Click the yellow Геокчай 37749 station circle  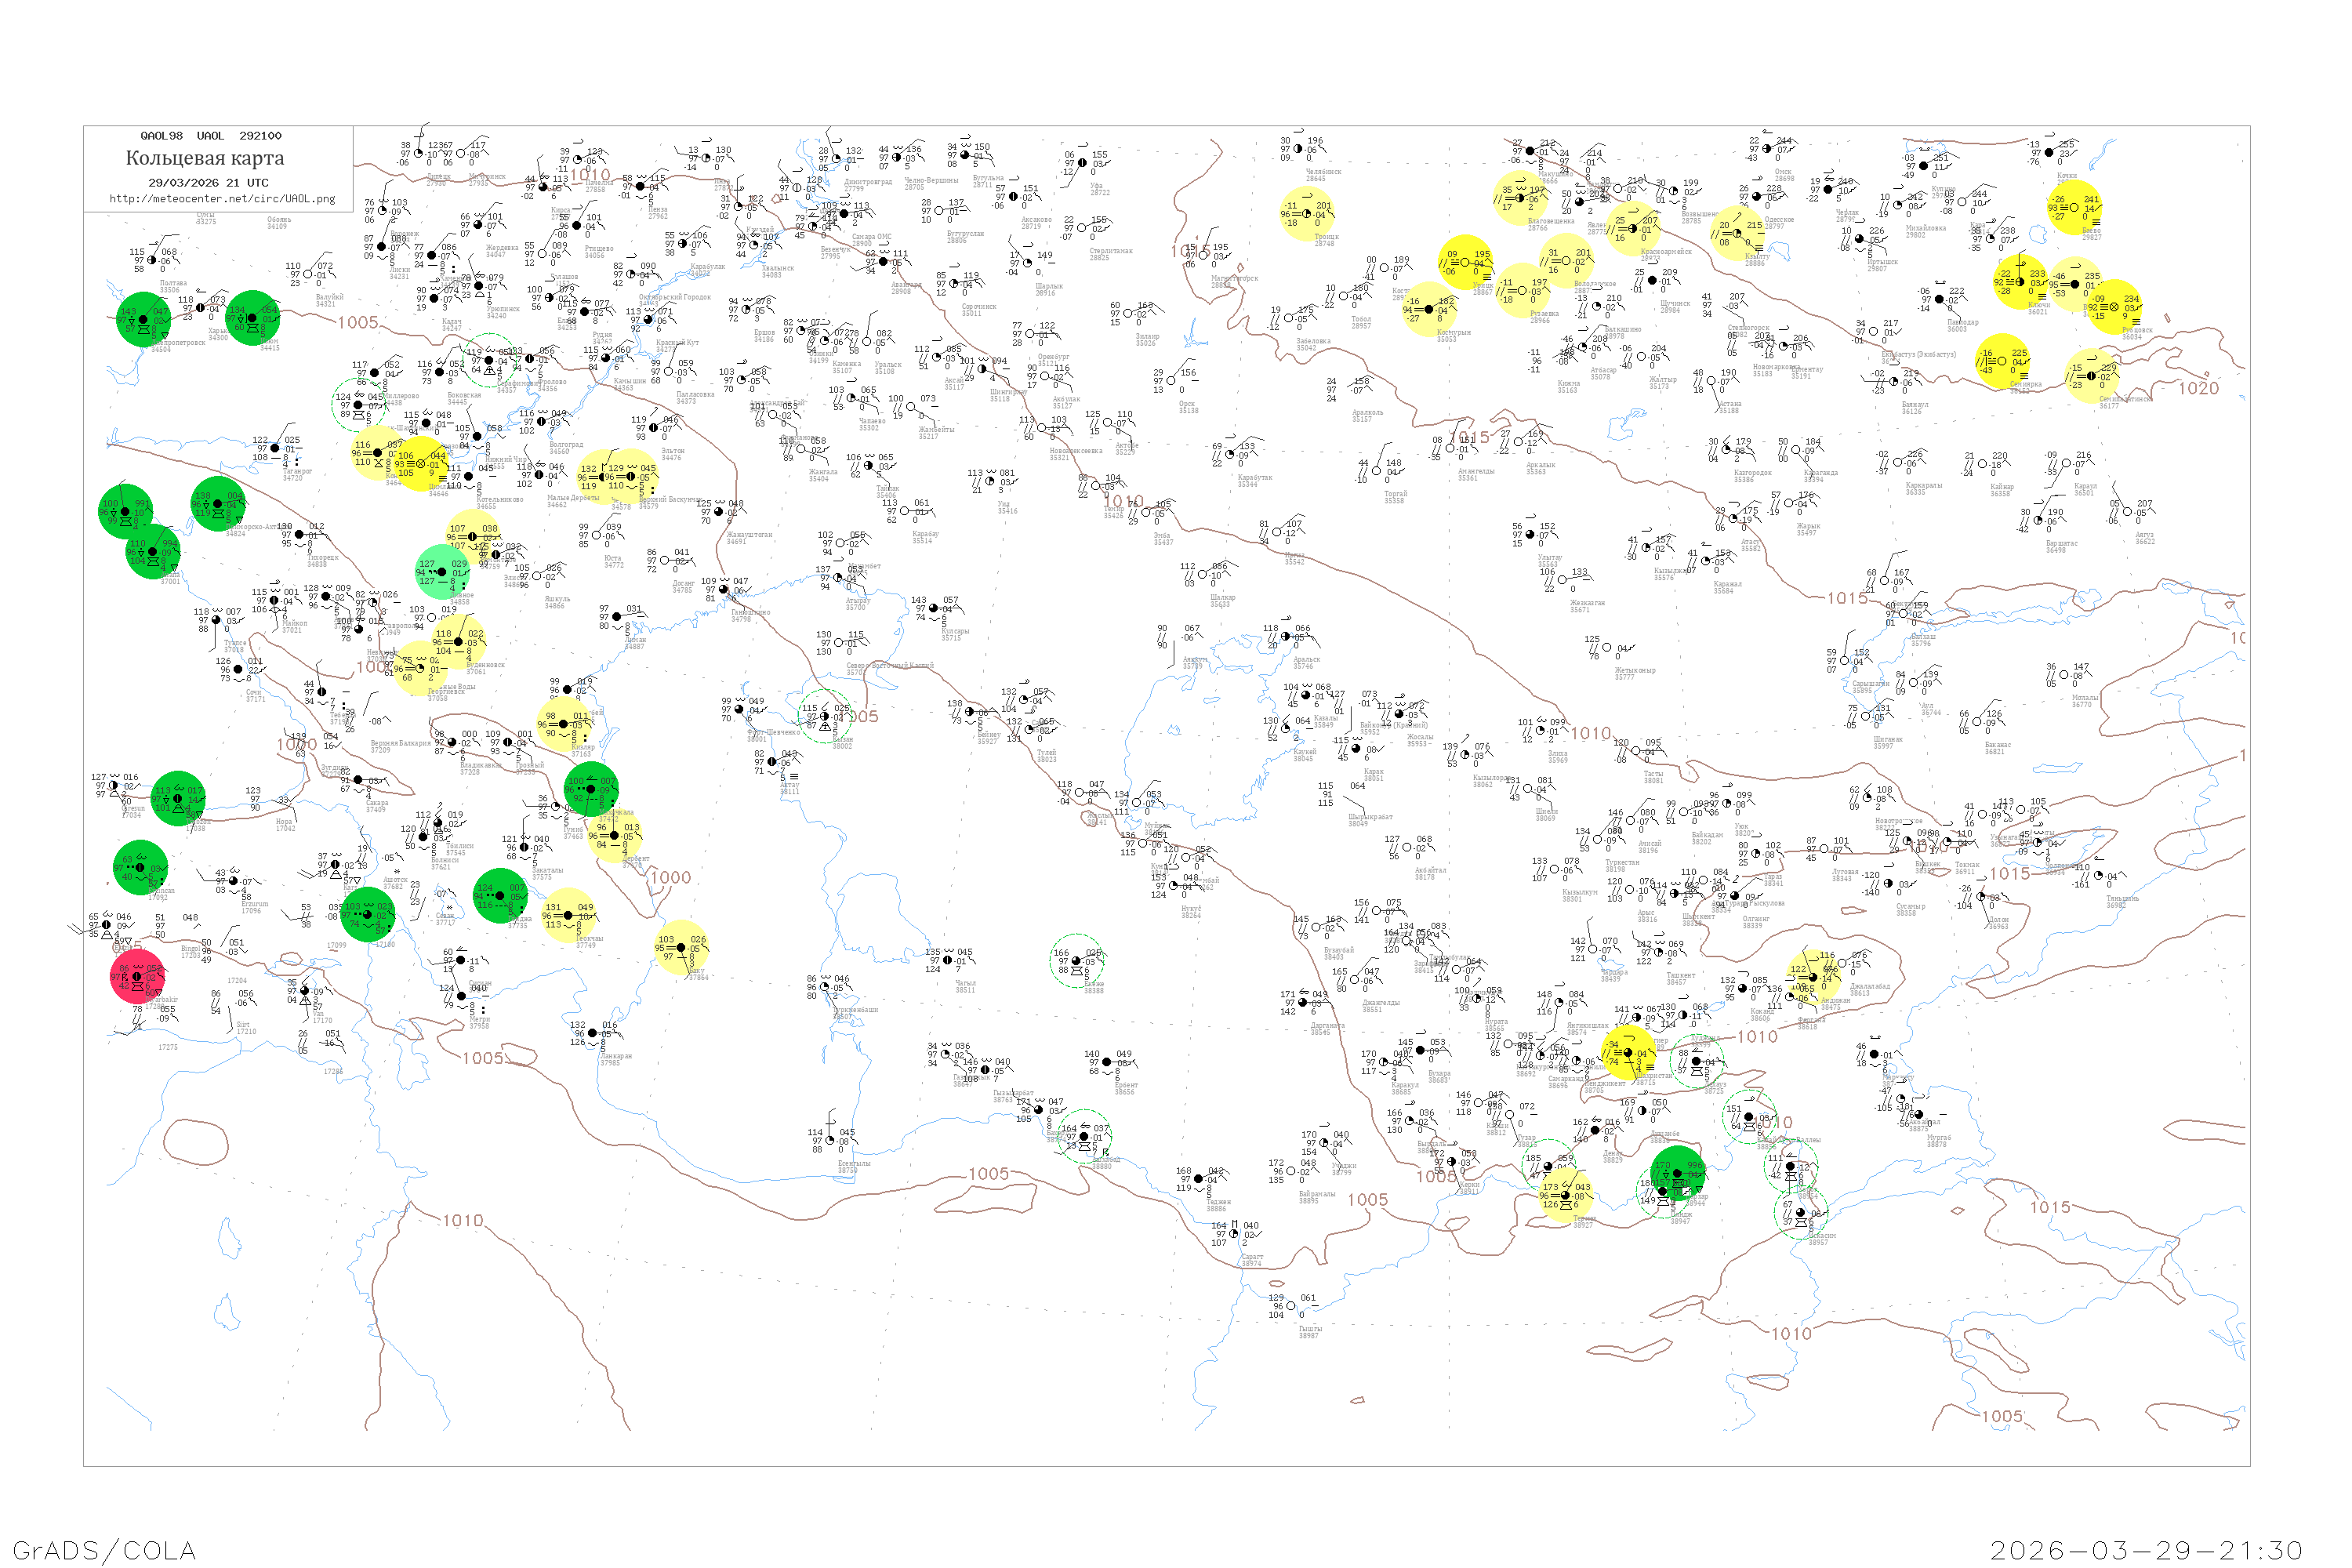pos(568,916)
